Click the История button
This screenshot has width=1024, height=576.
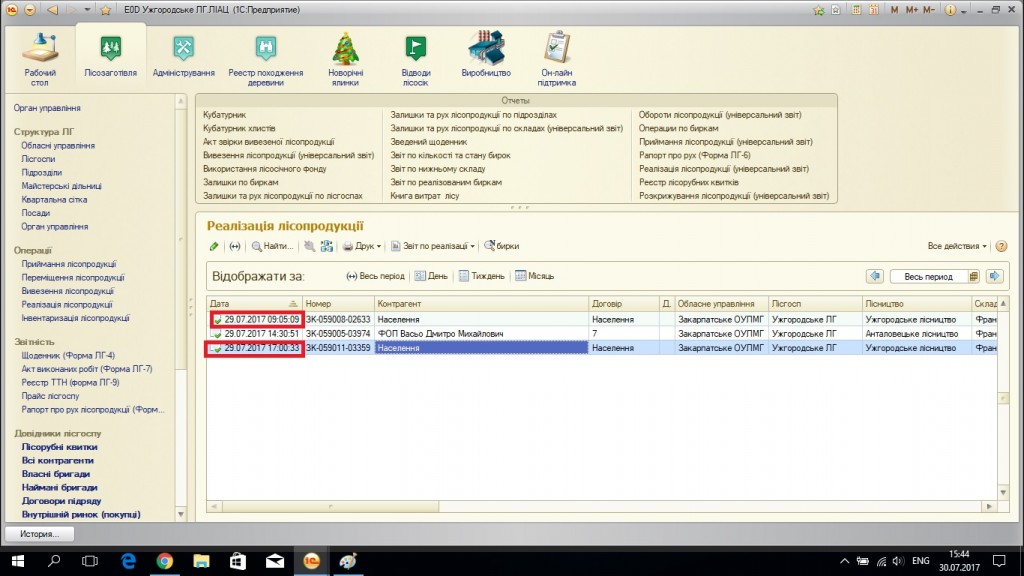(x=39, y=534)
